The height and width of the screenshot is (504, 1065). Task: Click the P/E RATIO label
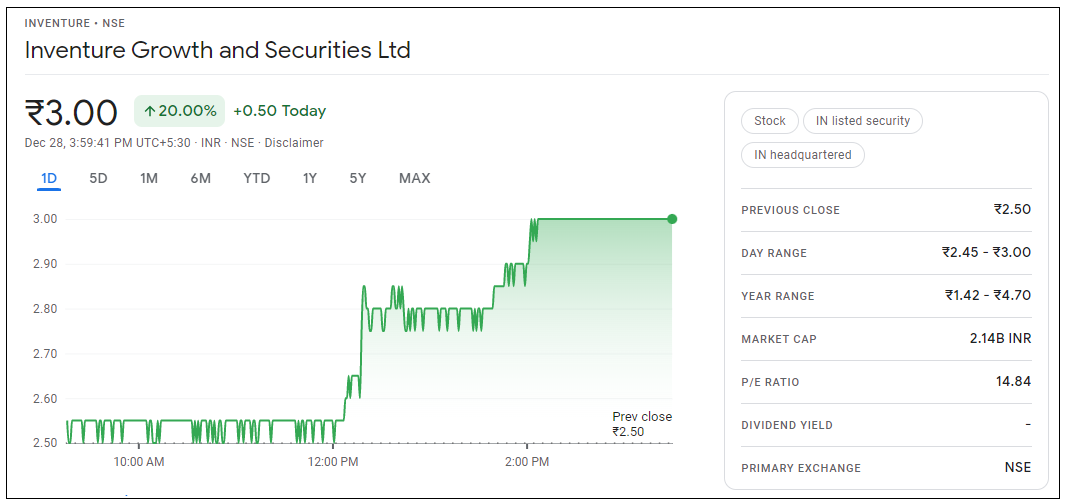pos(770,382)
